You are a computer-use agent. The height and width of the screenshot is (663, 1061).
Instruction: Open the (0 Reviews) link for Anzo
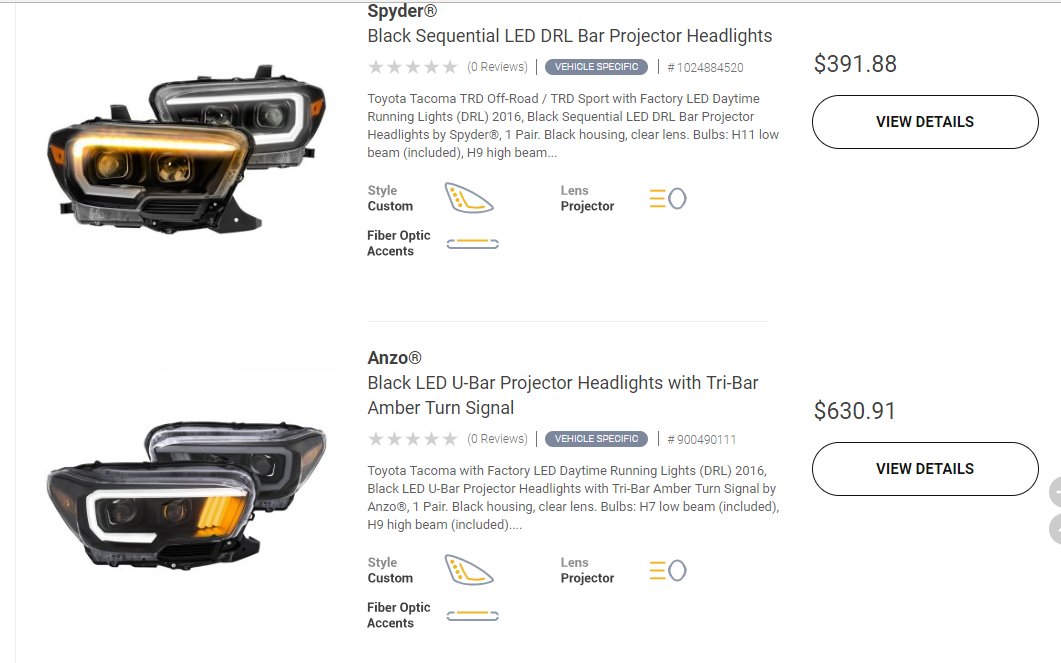click(x=497, y=439)
